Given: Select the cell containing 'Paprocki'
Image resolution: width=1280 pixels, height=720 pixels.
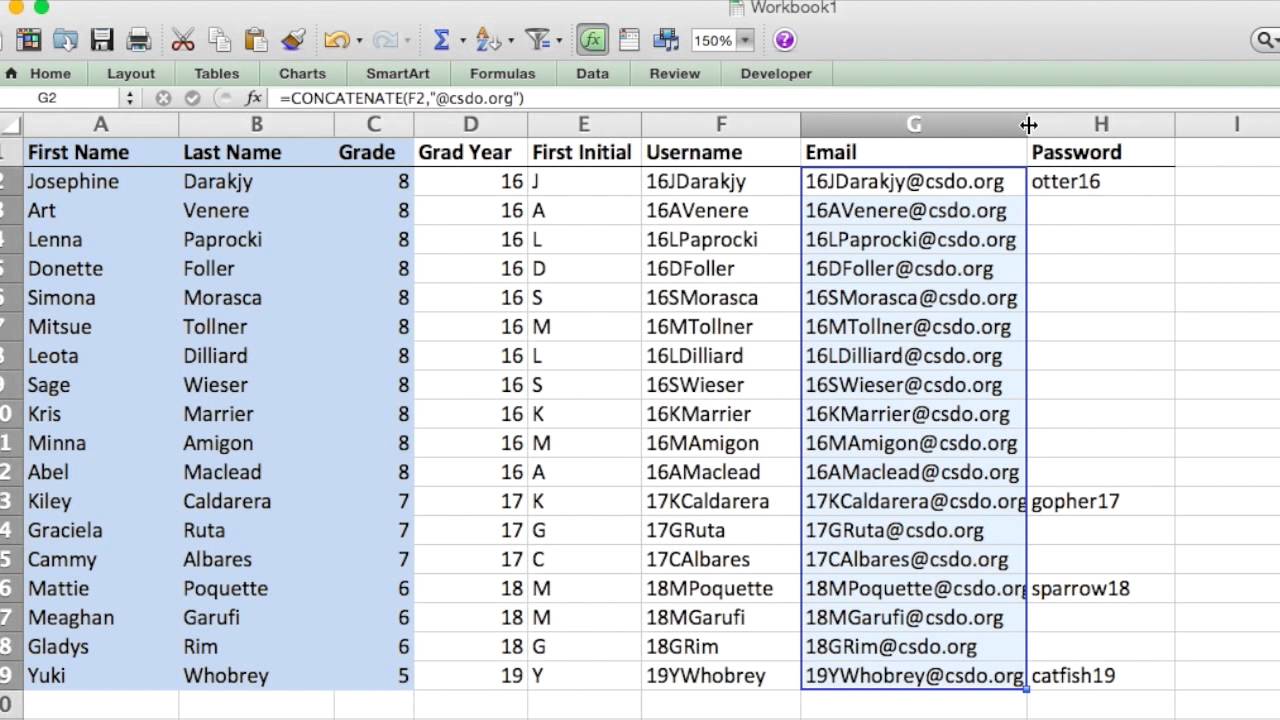Looking at the screenshot, I should pos(257,239).
